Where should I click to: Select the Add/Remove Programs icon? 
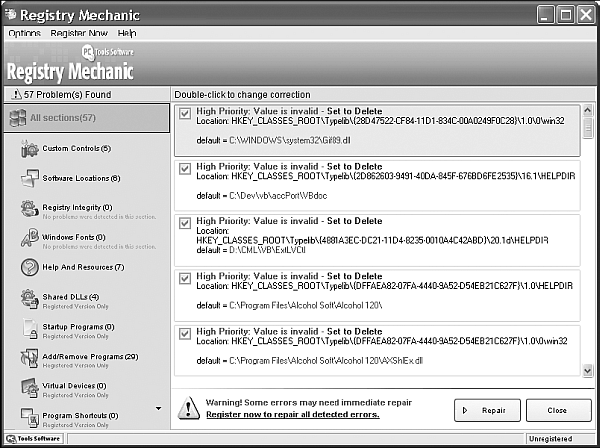pyautogui.click(x=27, y=357)
